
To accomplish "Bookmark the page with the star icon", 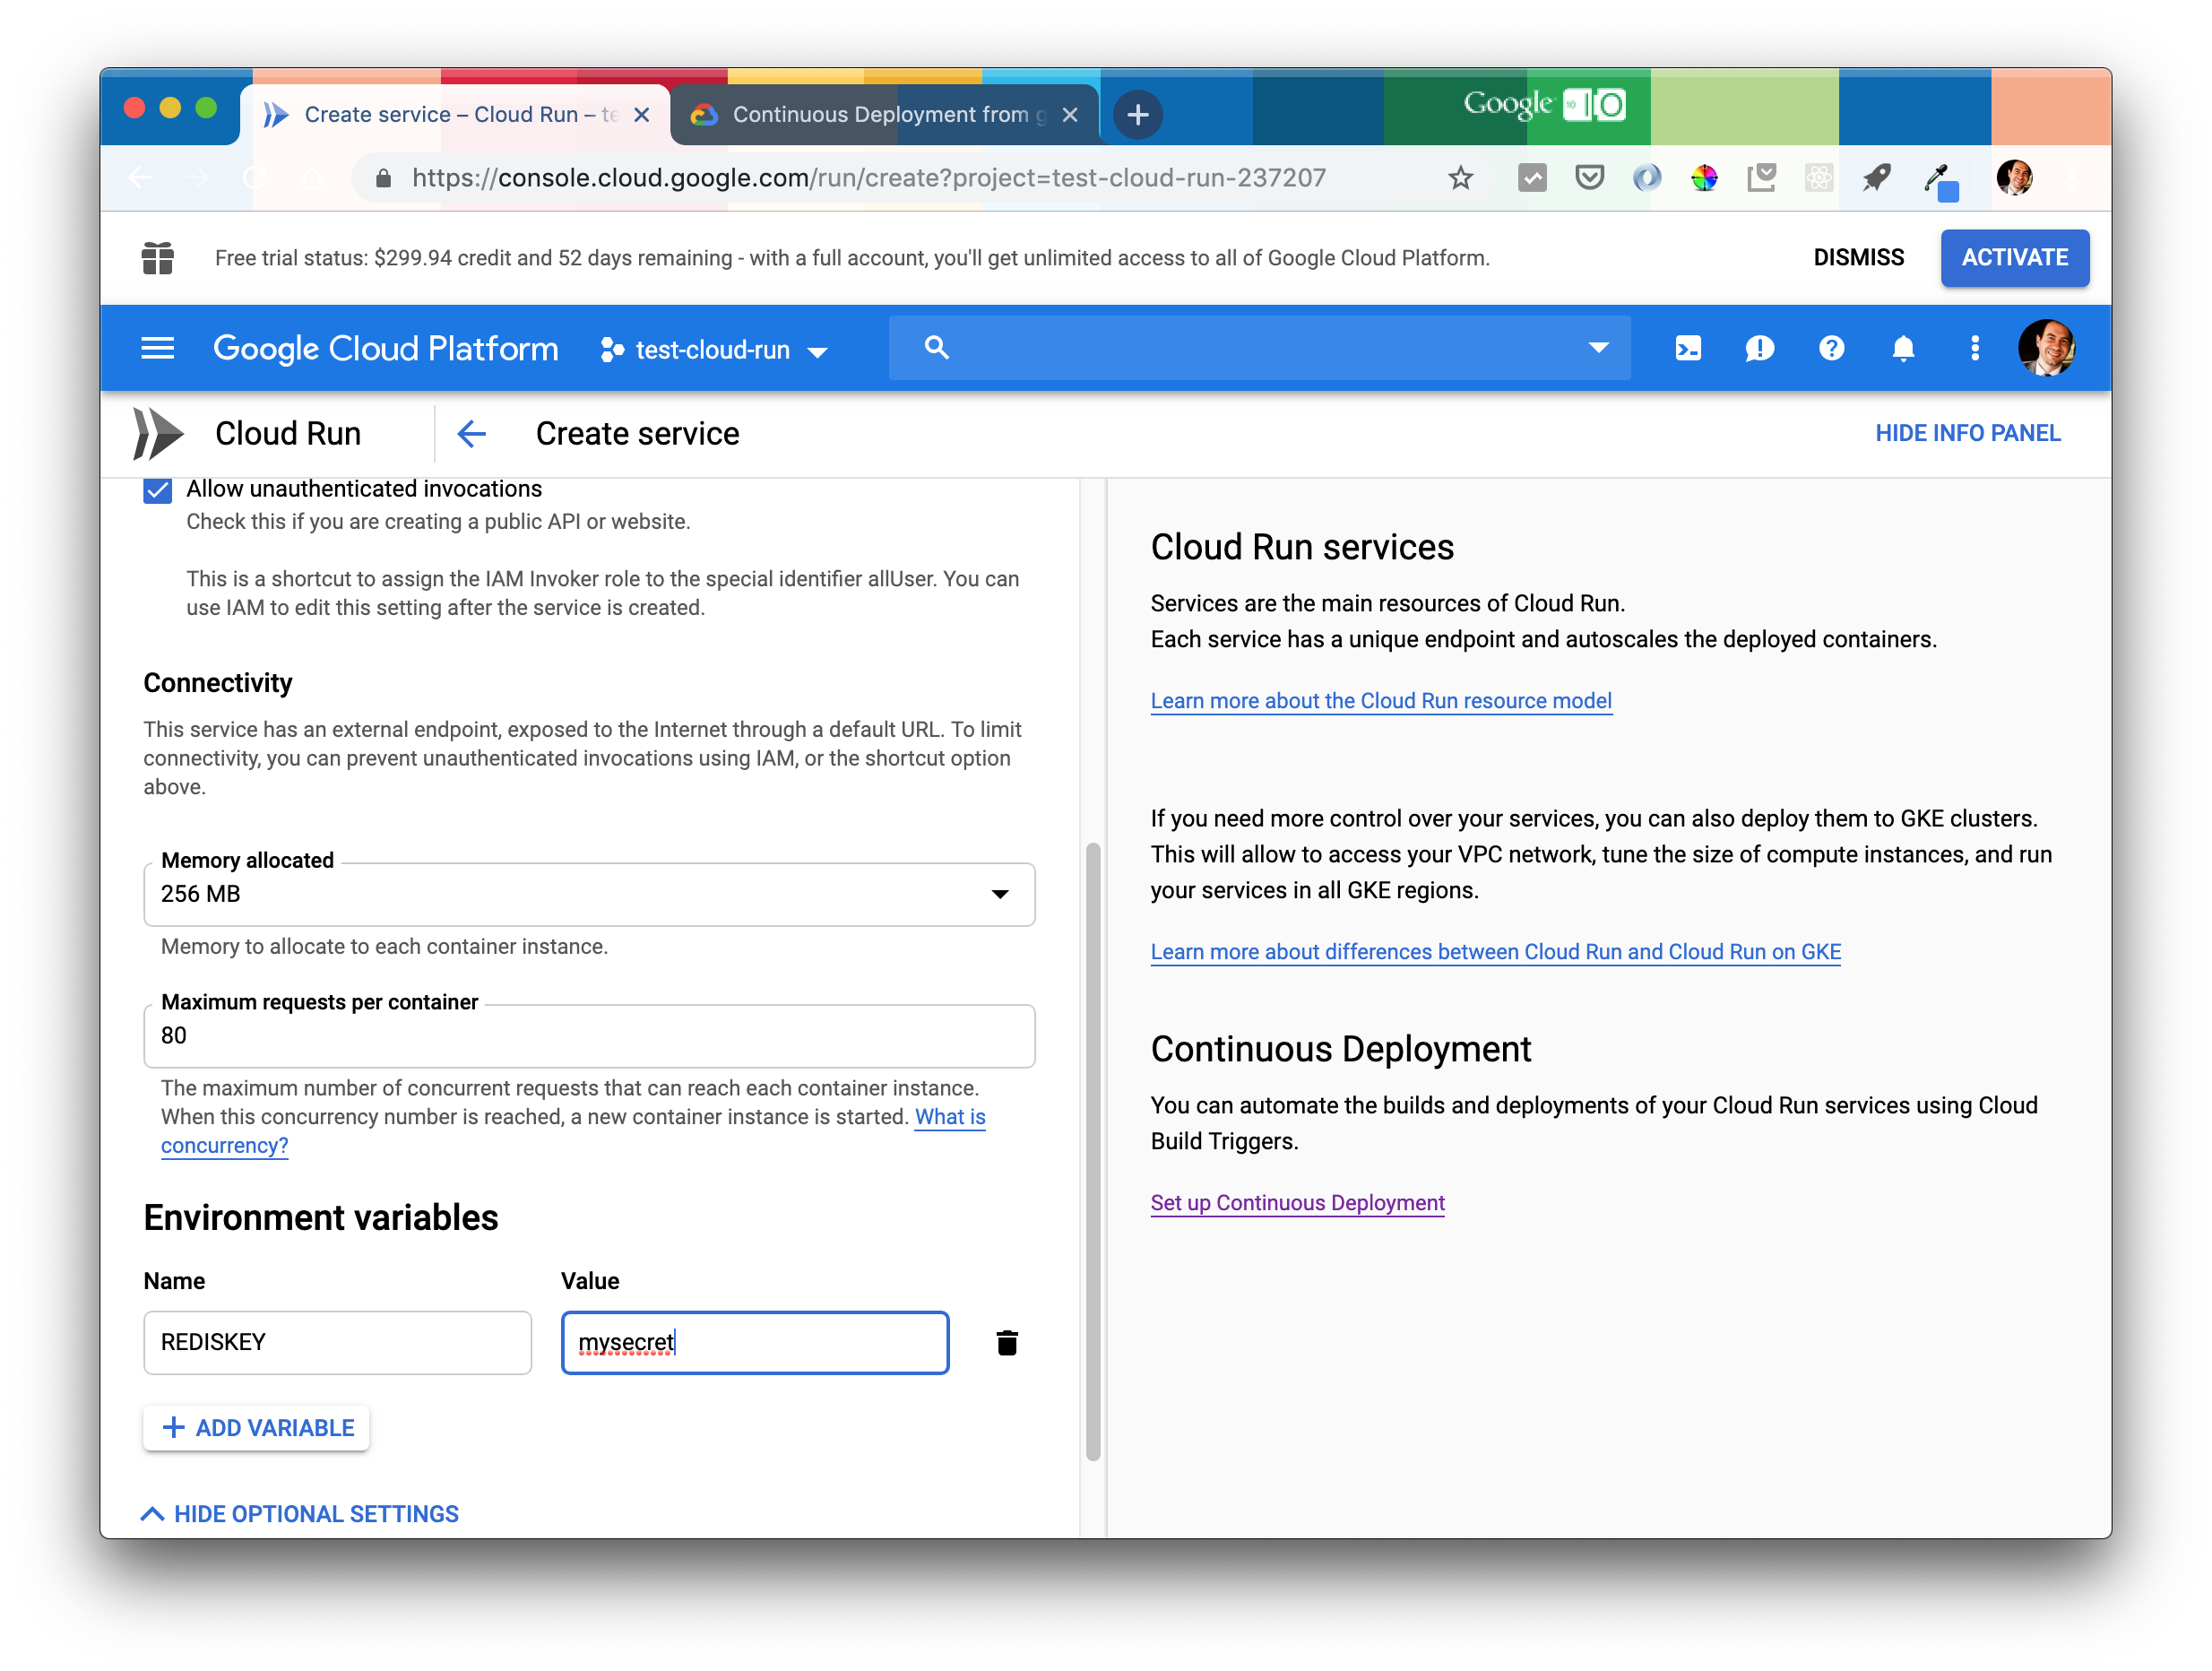I will coord(1460,177).
